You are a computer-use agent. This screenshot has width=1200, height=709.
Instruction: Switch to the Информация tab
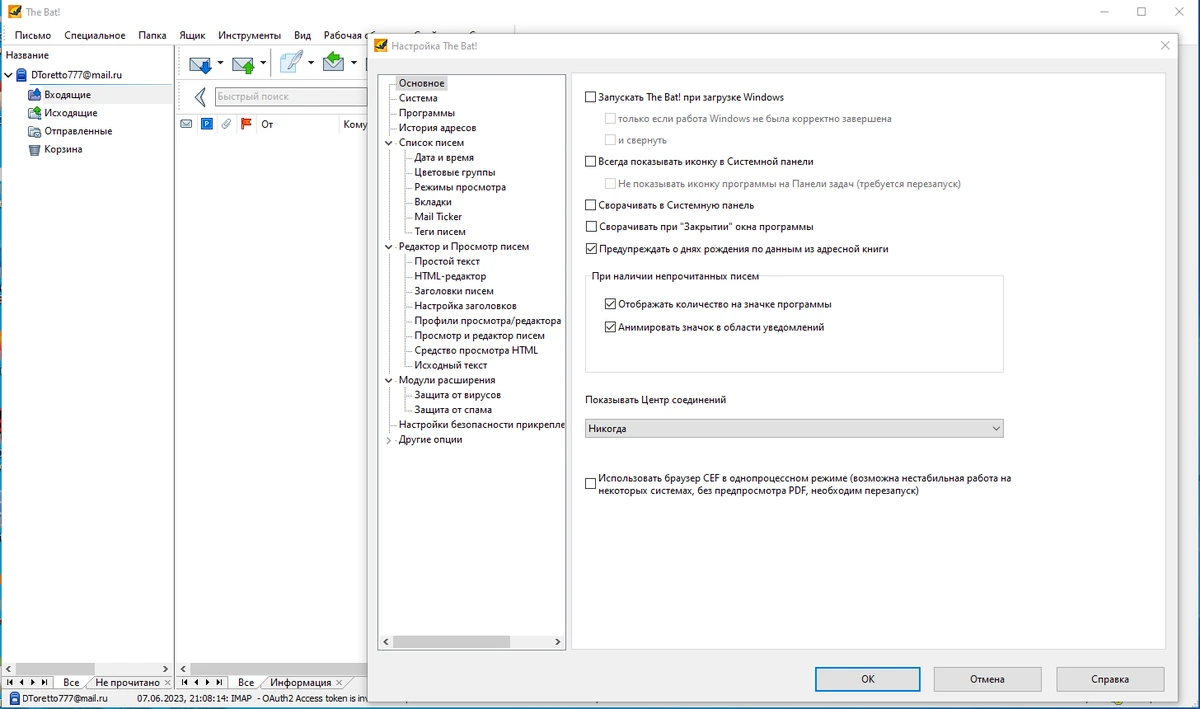301,683
